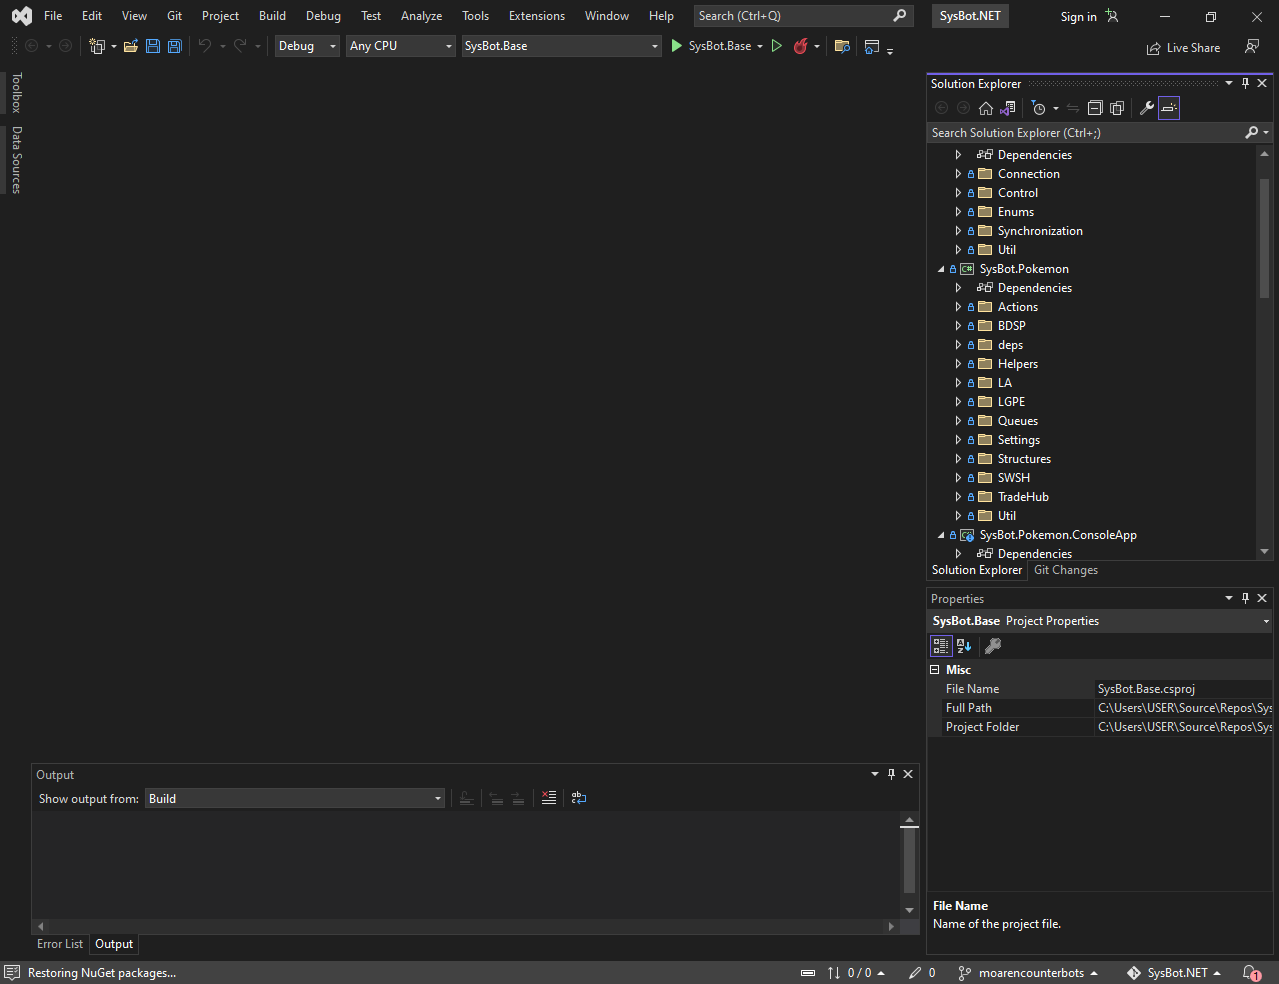Screen dimensions: 1279x984
Task: Open the Toolbox side tab
Action: 16,93
